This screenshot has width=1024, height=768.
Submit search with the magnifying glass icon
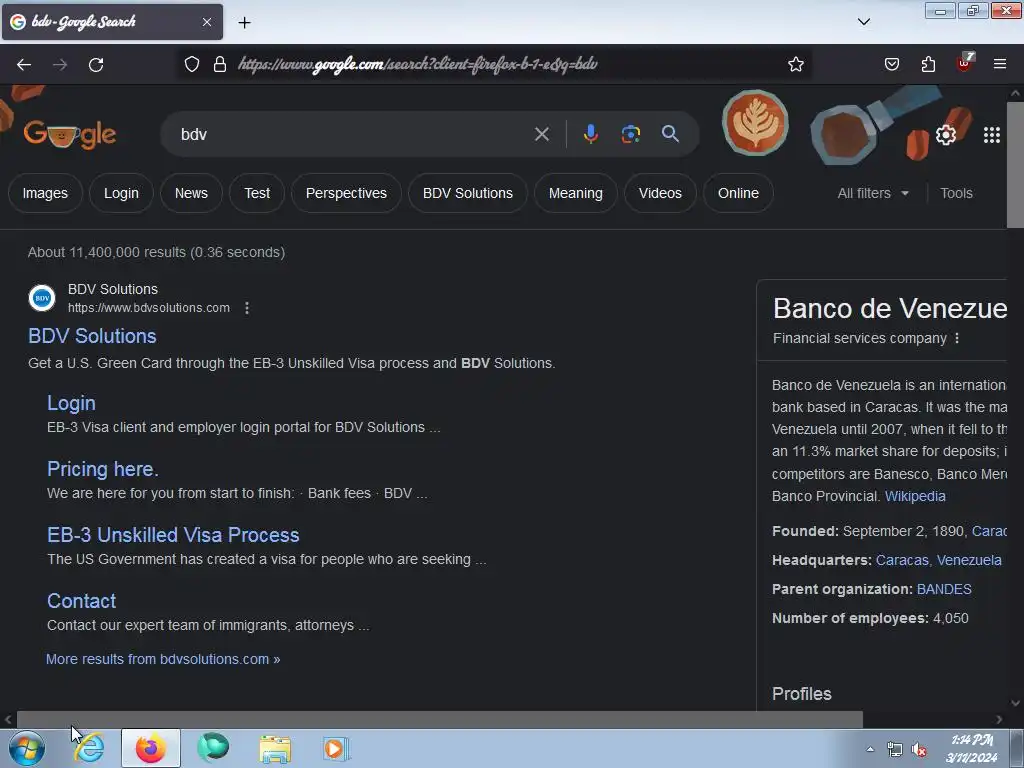tap(670, 134)
